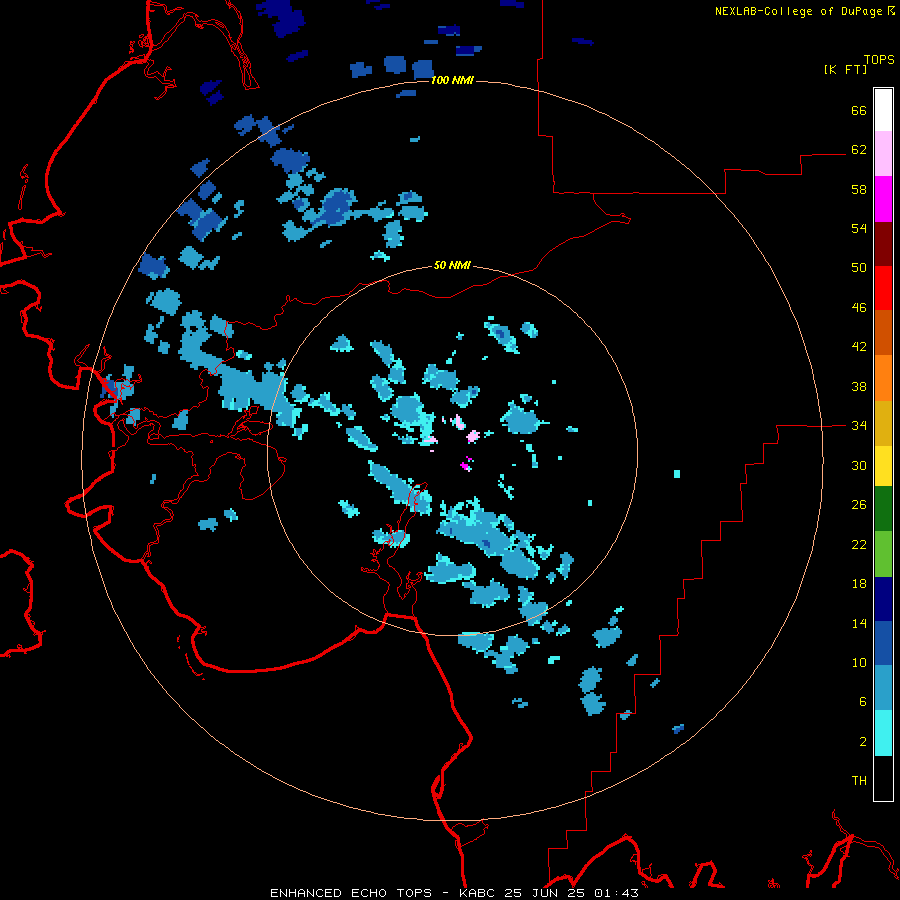Click the 18 legend value

(859, 584)
